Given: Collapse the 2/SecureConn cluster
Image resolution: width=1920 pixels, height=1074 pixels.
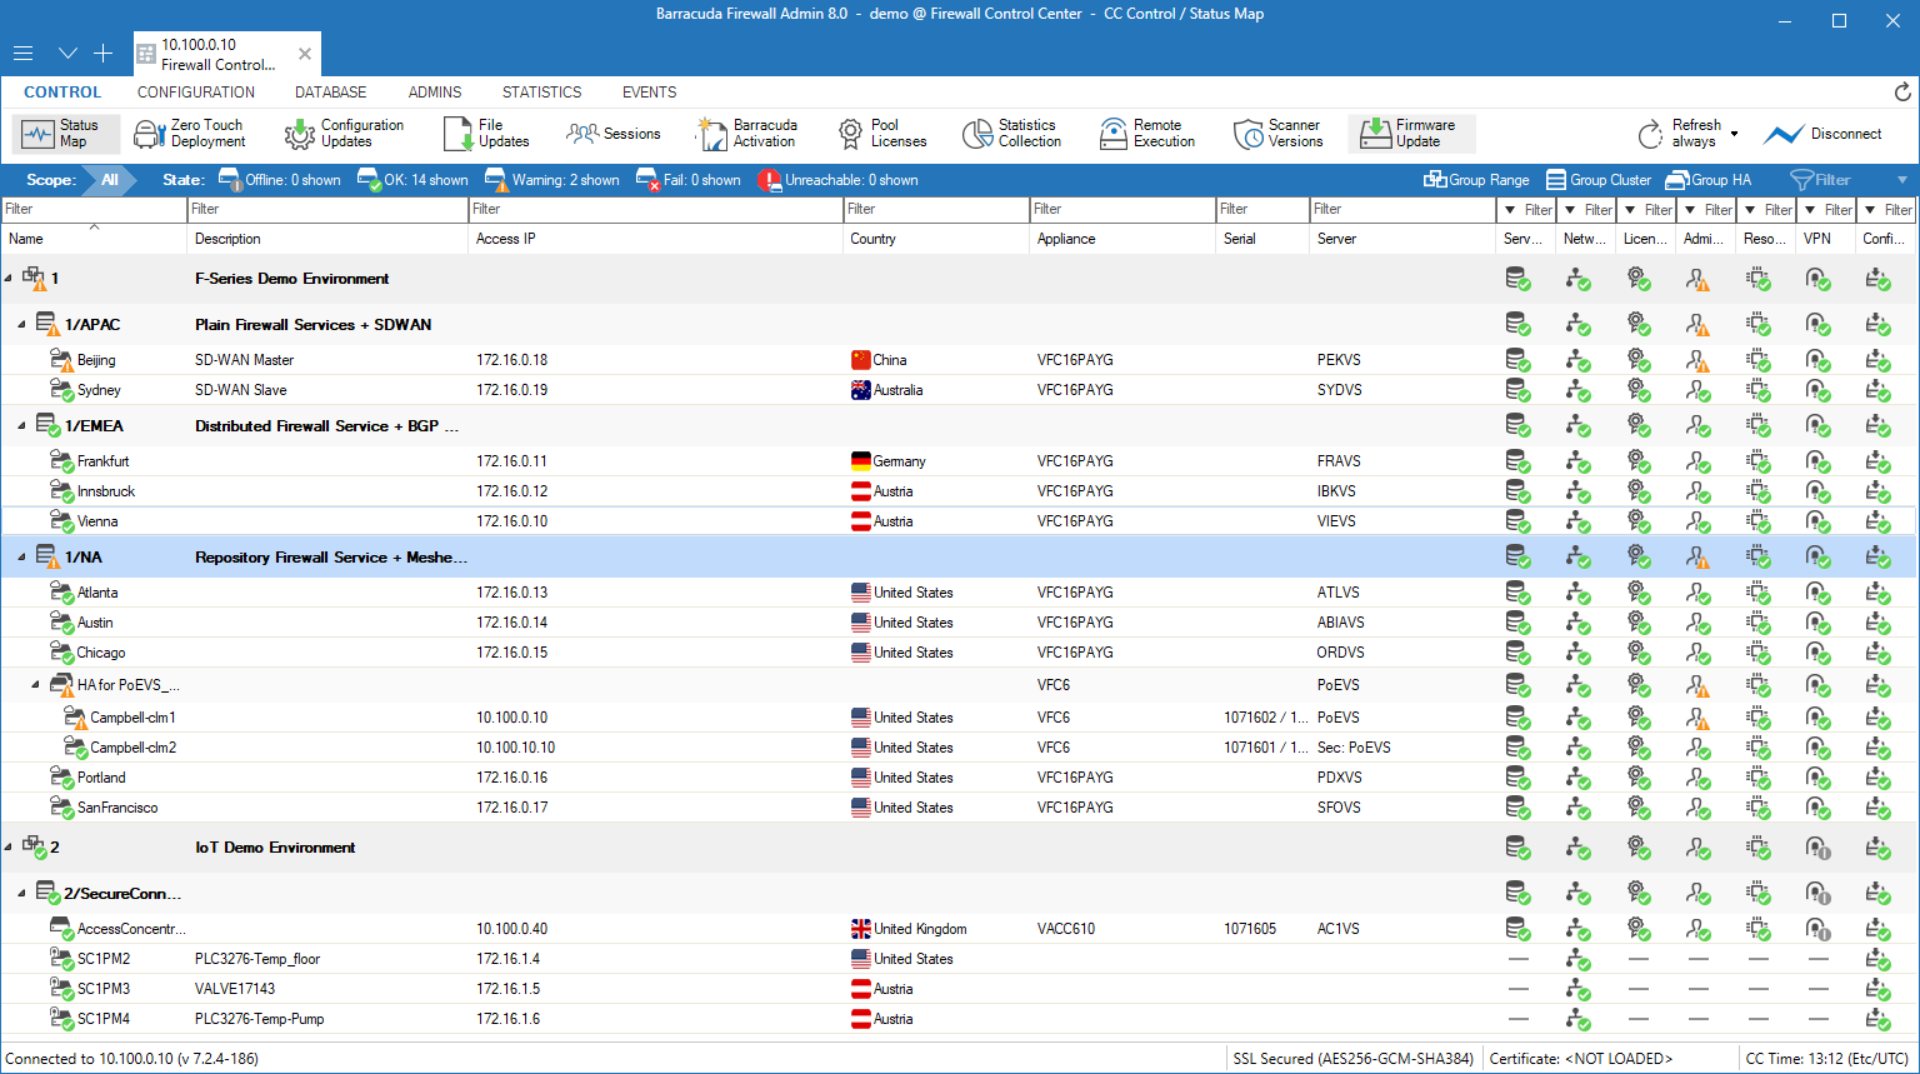Looking at the screenshot, I should 22,893.
